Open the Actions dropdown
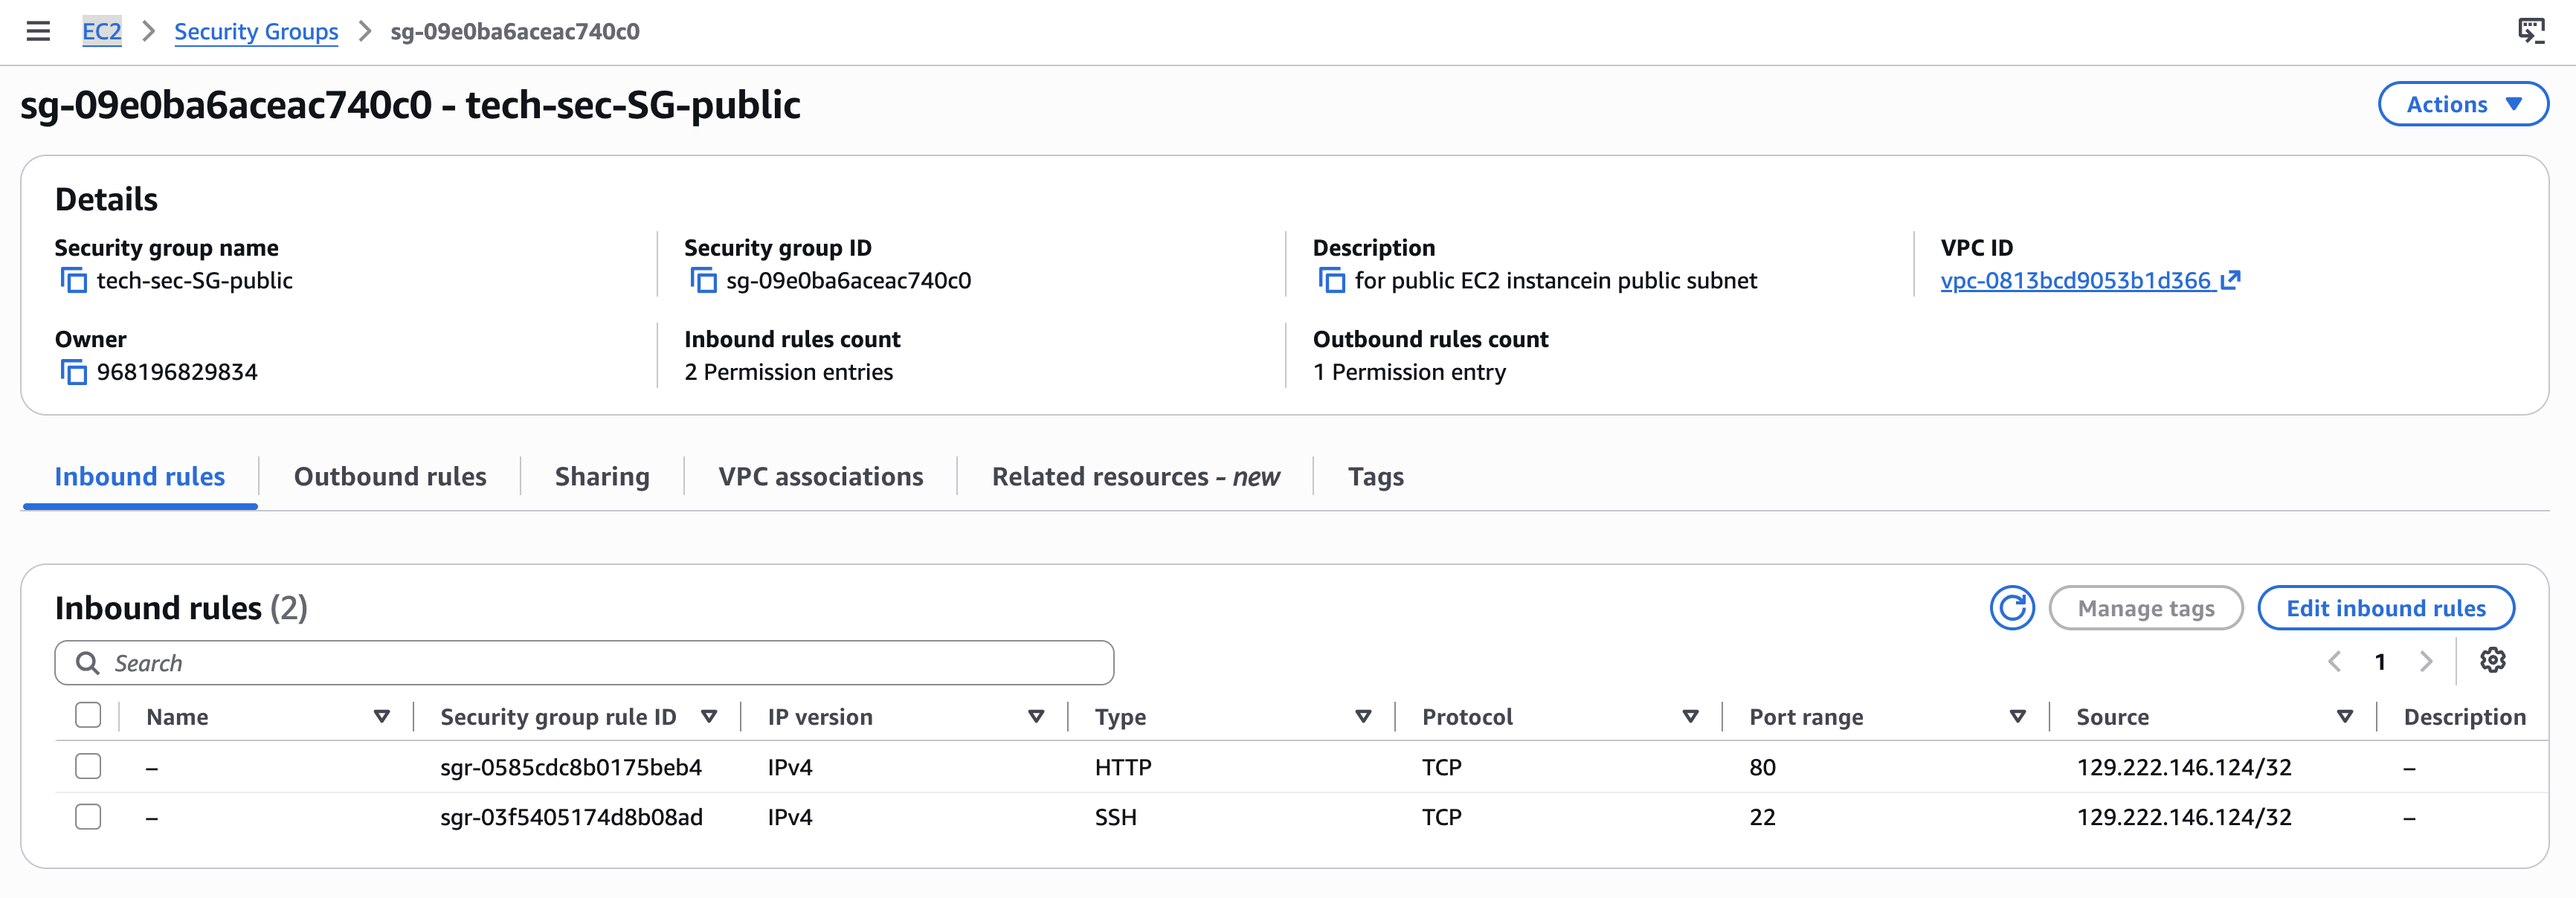Viewport: 2576px width, 898px height. point(2463,104)
